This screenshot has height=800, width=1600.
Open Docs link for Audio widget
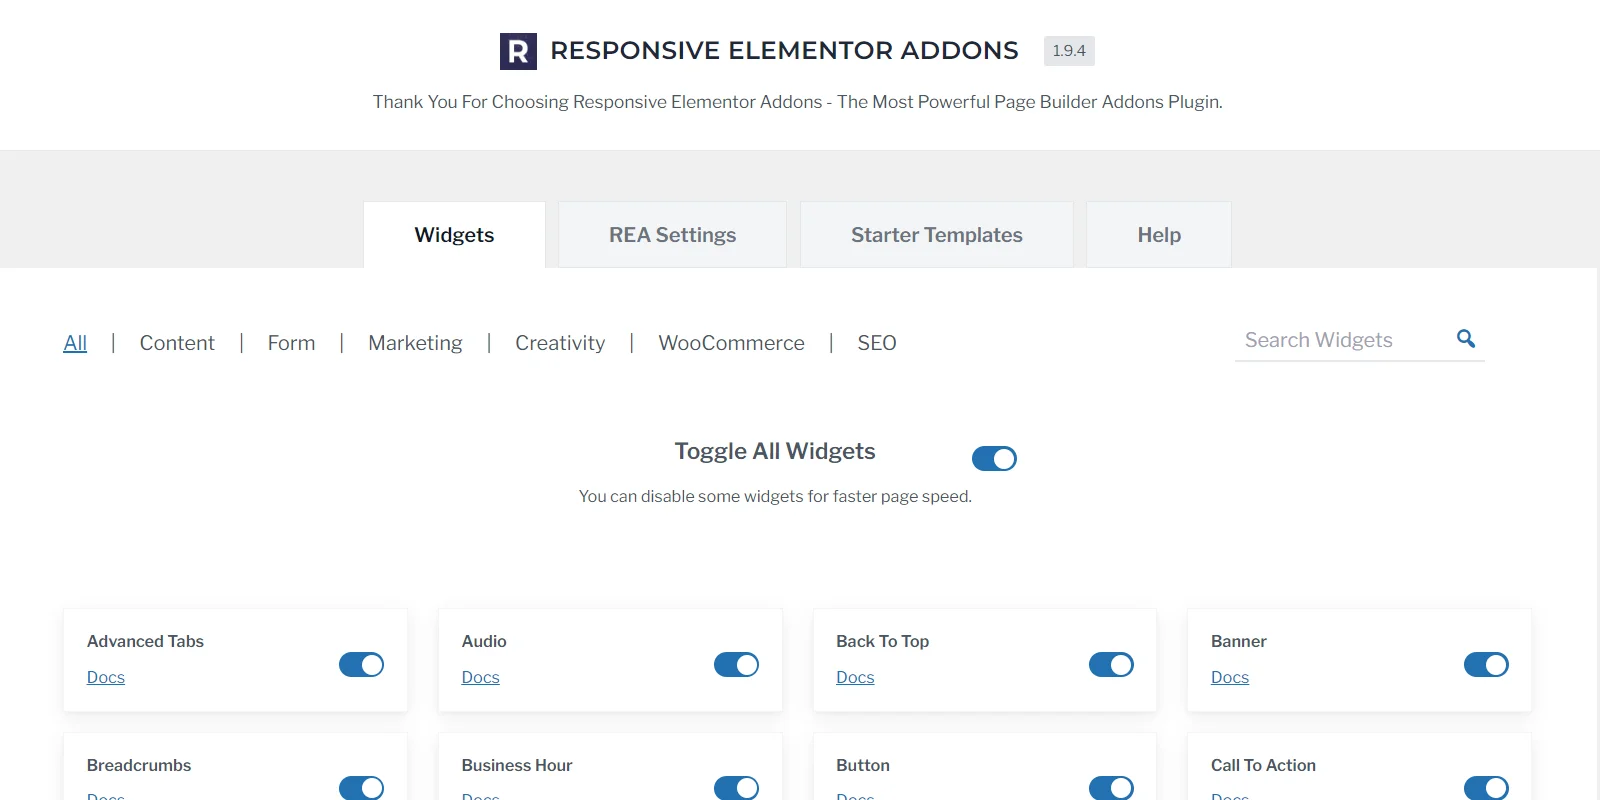(x=480, y=677)
